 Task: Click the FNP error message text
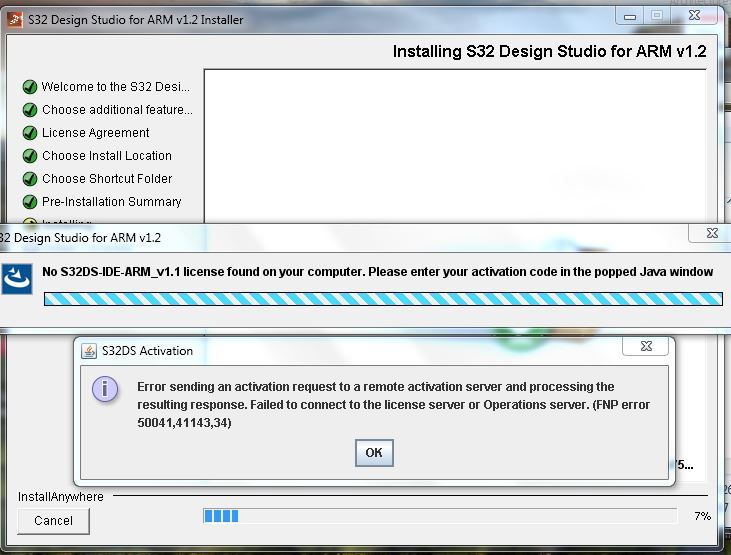click(x=393, y=404)
